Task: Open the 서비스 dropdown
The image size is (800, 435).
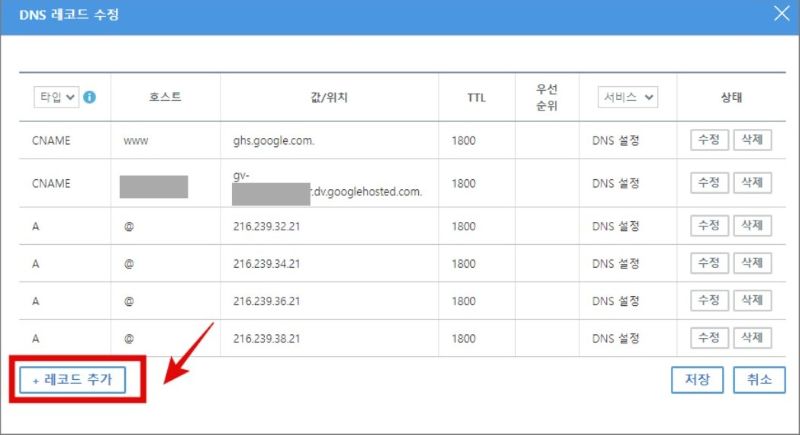Action: pos(628,97)
